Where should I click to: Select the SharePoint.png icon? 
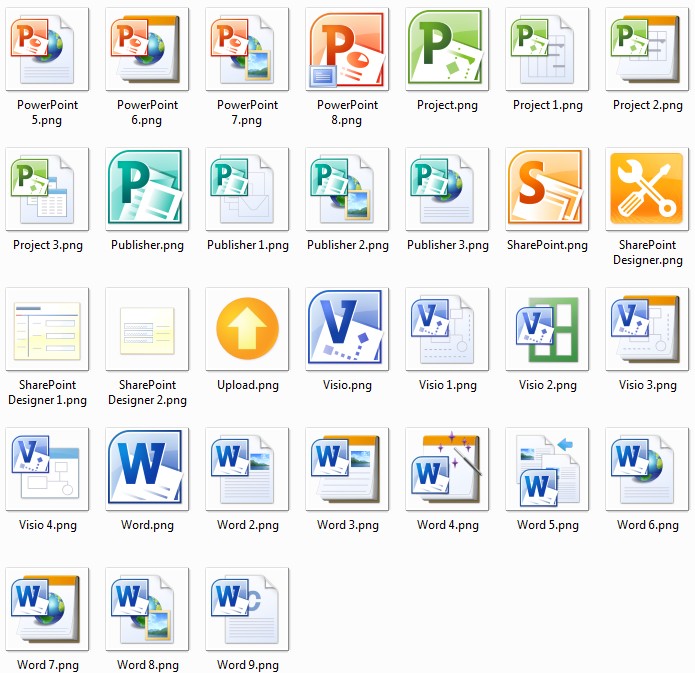click(x=547, y=189)
